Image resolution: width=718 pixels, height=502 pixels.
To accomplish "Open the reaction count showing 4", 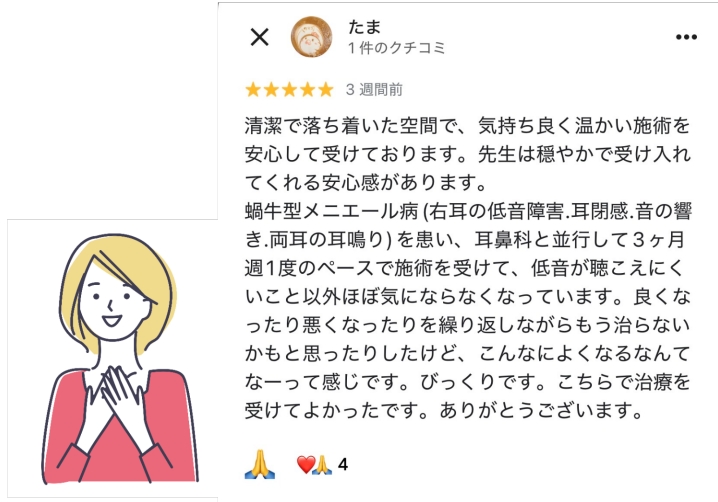I will point(343,464).
